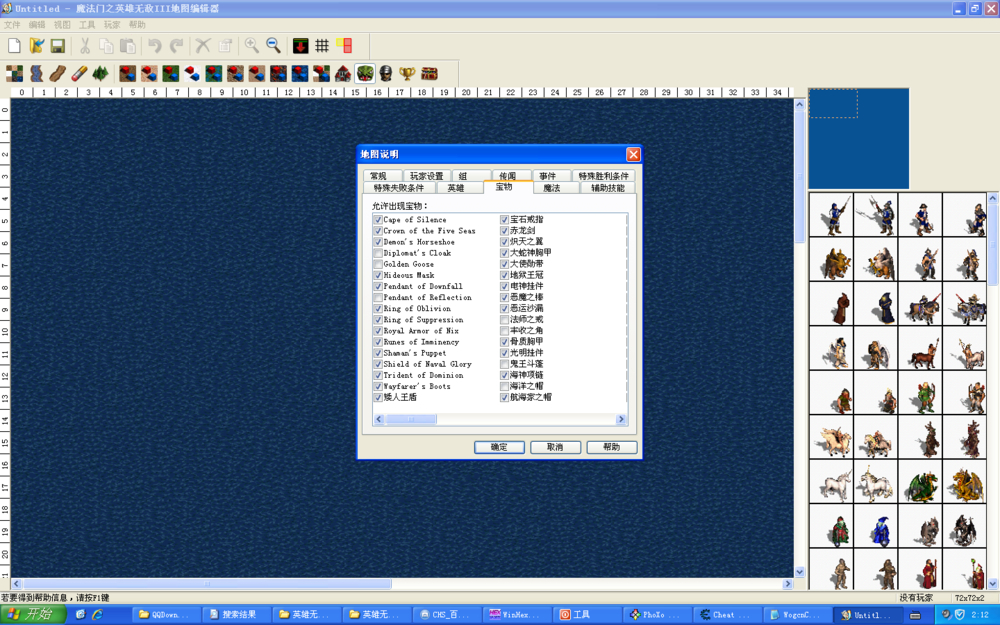This screenshot has height=625, width=1000.
Task: Open the Windows 开始 Start button
Action: 33,614
